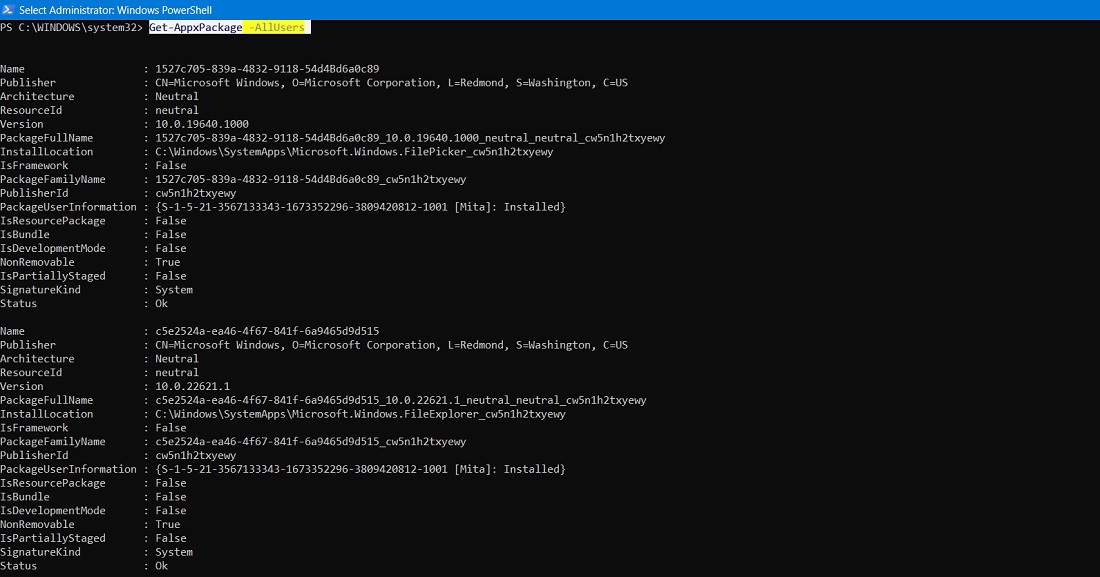Click the version value 10.0.22621.1
The height and width of the screenshot is (577, 1100).
(x=192, y=385)
